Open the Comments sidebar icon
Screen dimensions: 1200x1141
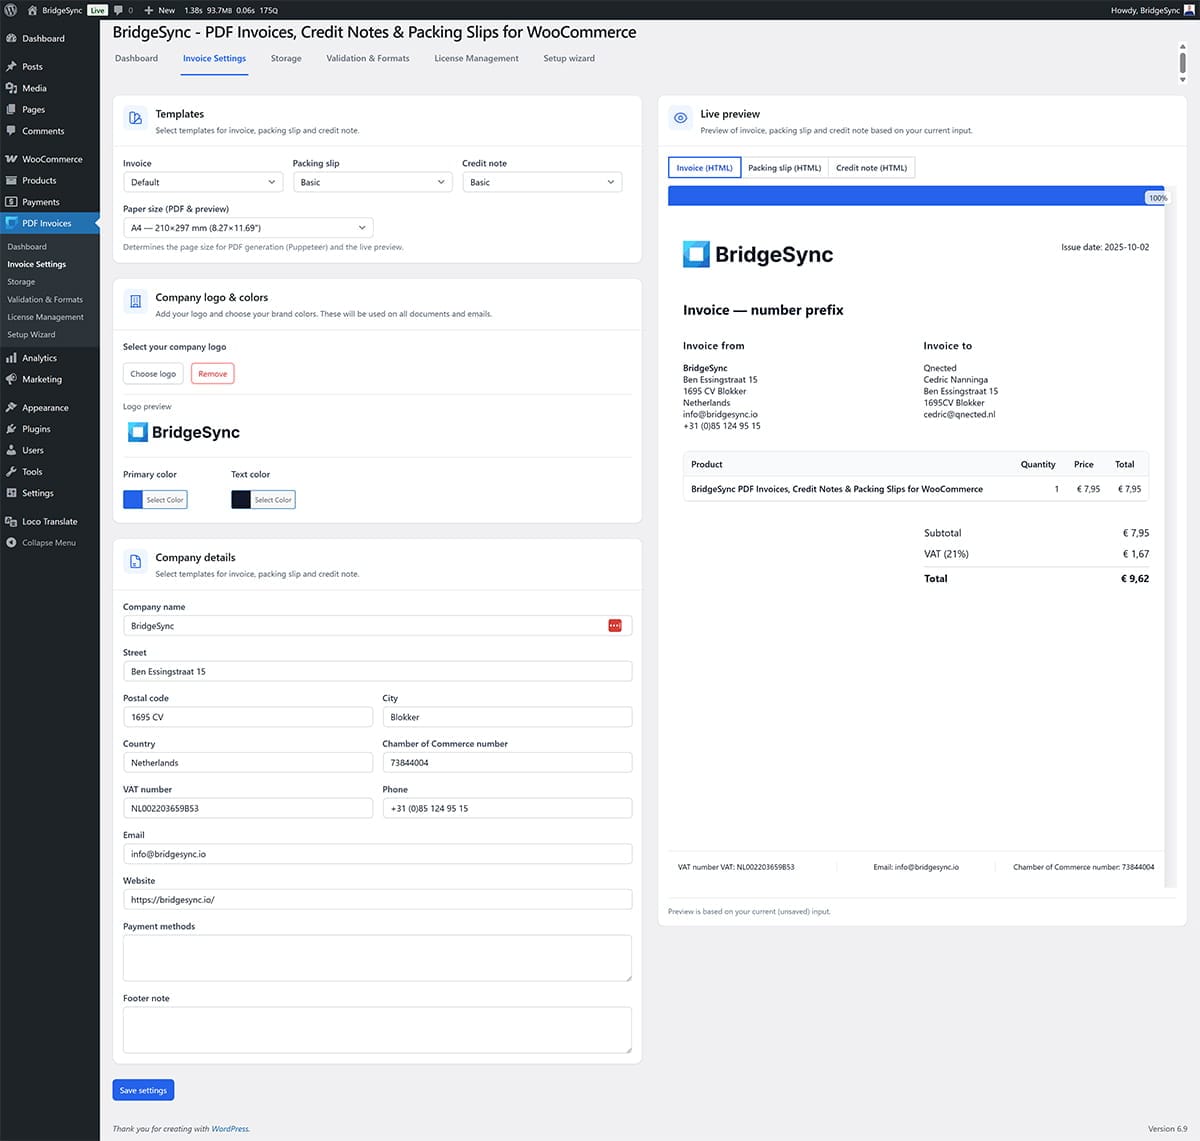coord(11,131)
